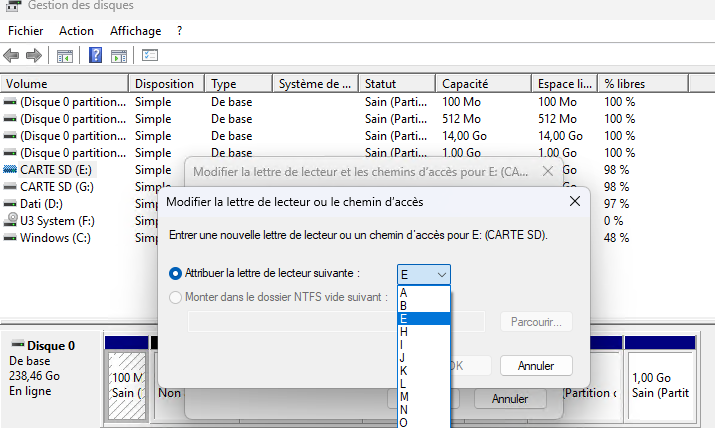Image resolution: width=715 pixels, height=428 pixels.
Task: Click the CARTE SD (G:) volume icon
Action: 10,186
